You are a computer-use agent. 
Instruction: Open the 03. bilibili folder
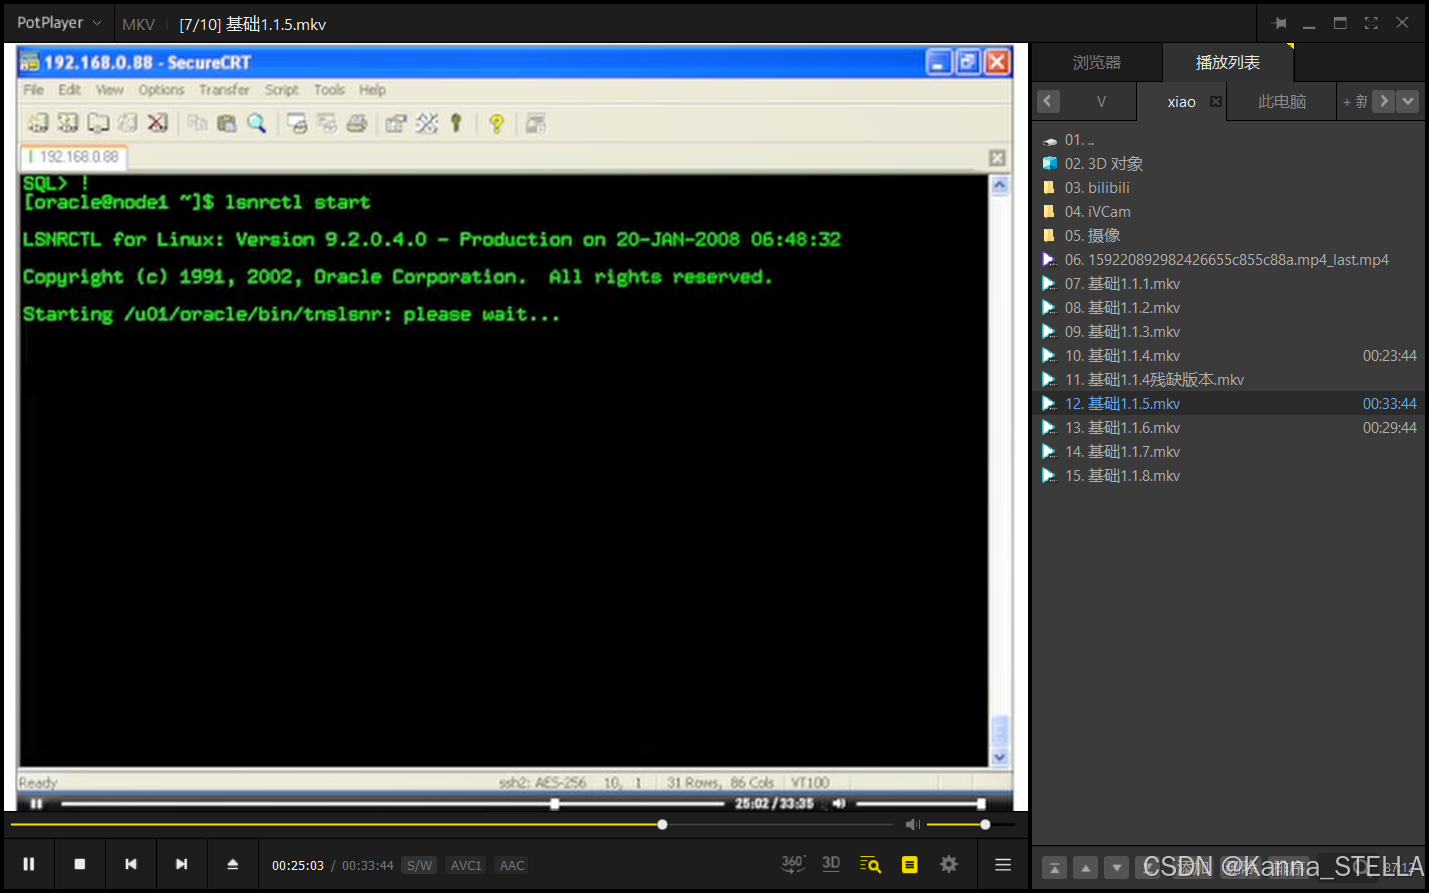coord(1229,188)
